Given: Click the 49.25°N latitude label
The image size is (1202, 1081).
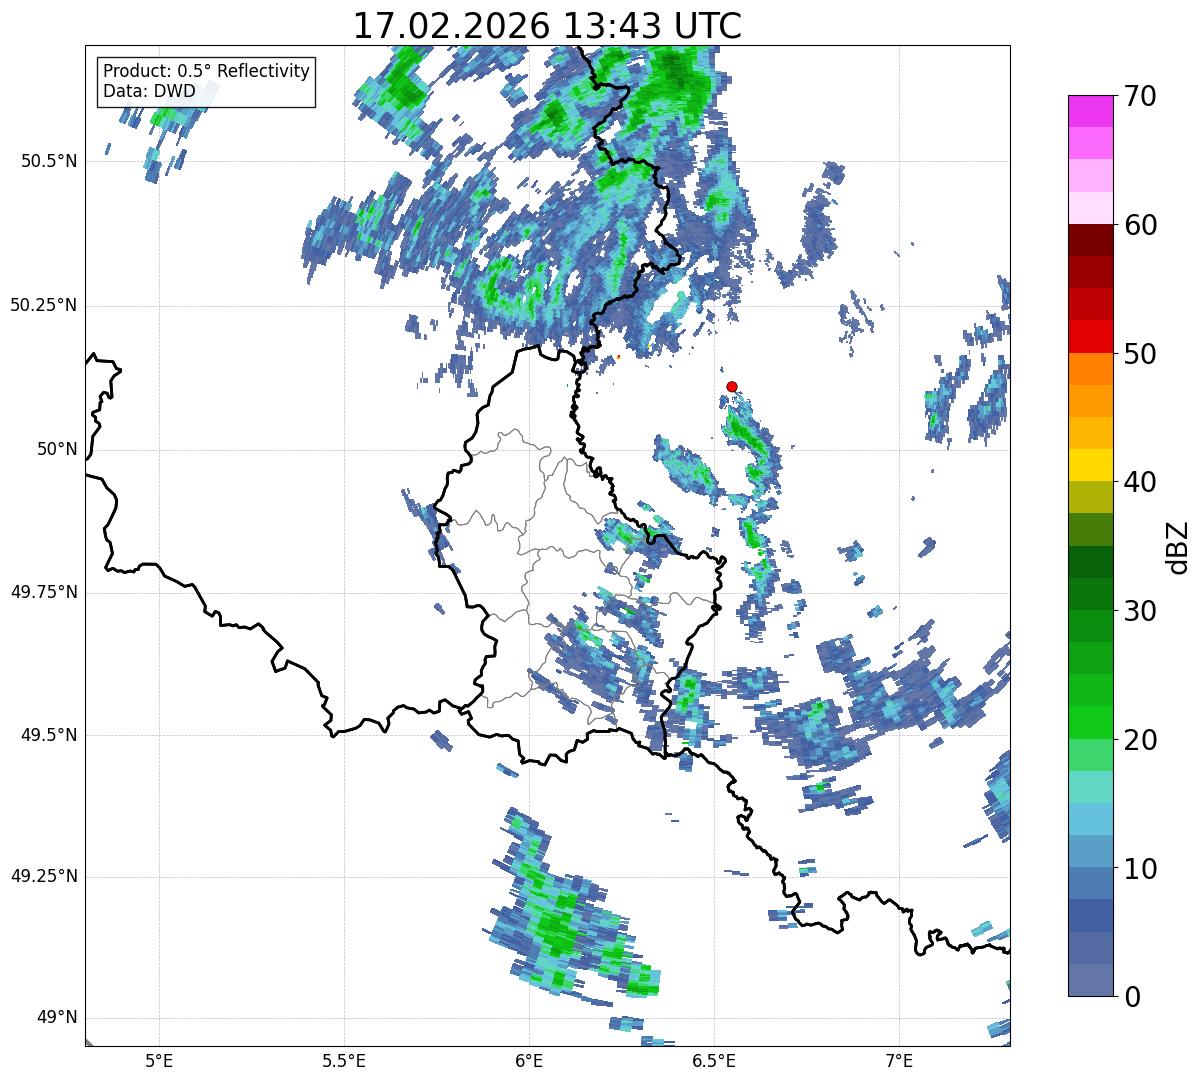Looking at the screenshot, I should coord(44,876).
